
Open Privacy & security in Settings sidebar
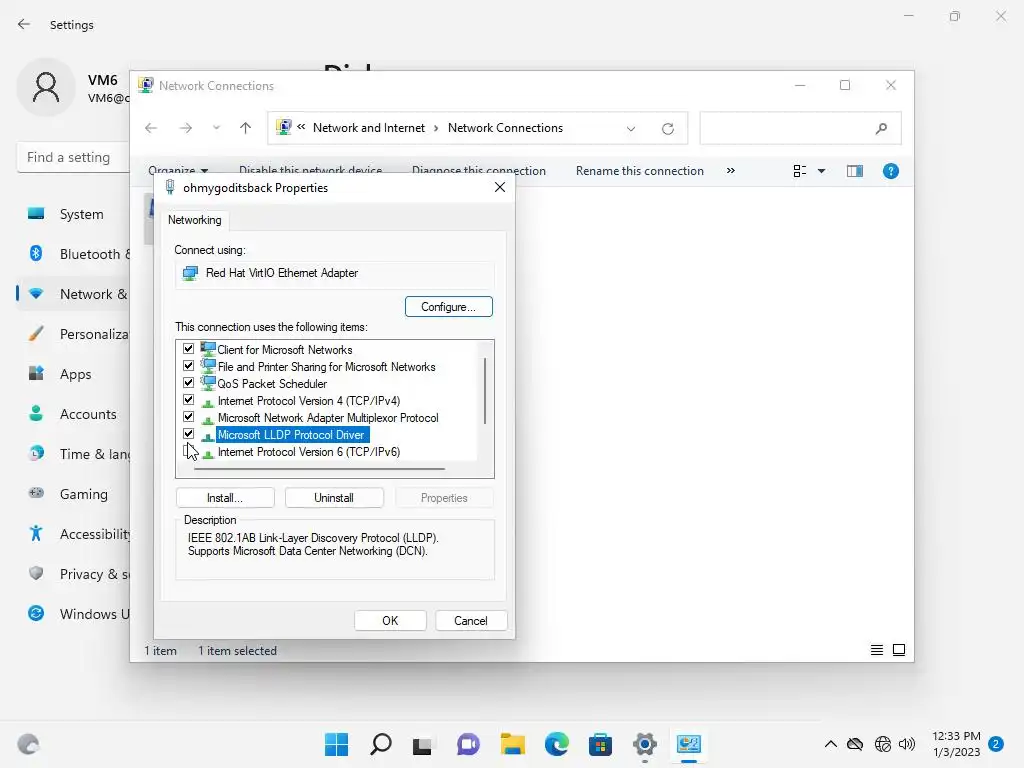[x=73, y=574]
